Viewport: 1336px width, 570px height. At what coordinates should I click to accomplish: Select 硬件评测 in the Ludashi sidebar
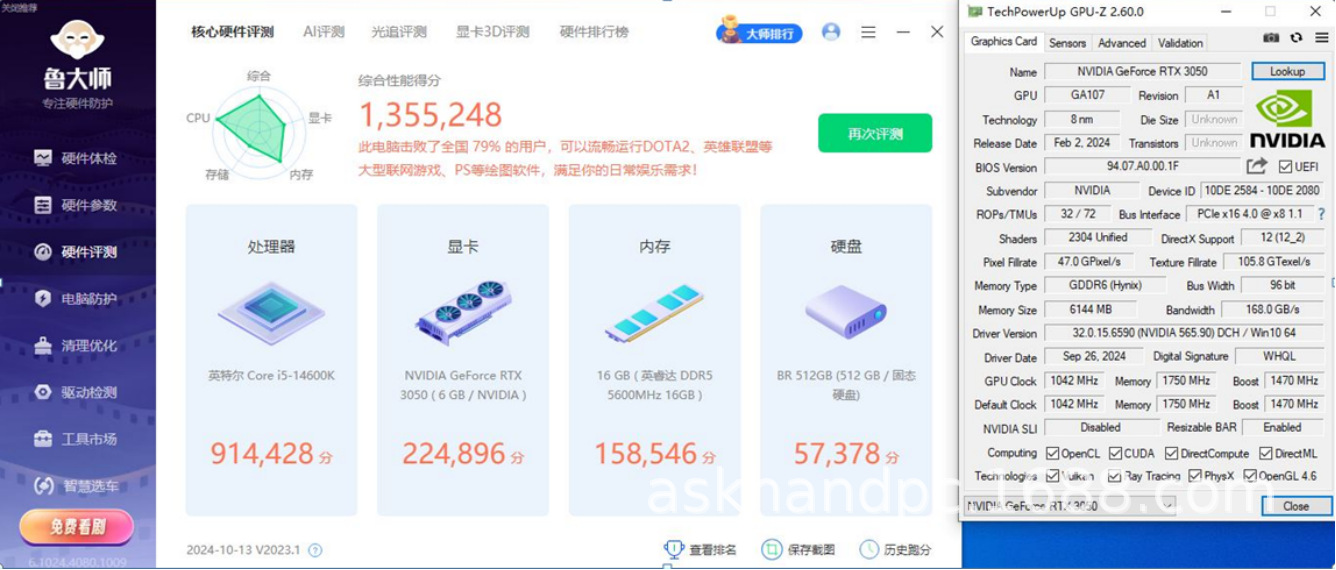[x=77, y=252]
